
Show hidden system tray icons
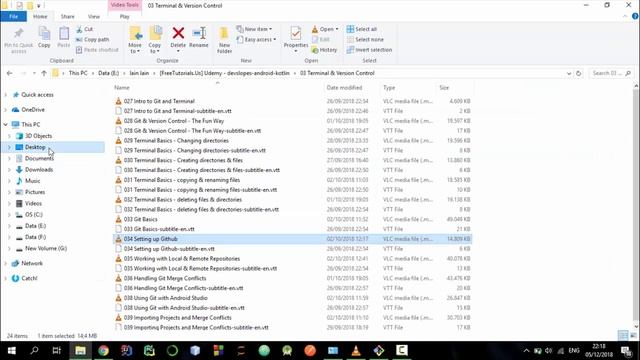526,351
